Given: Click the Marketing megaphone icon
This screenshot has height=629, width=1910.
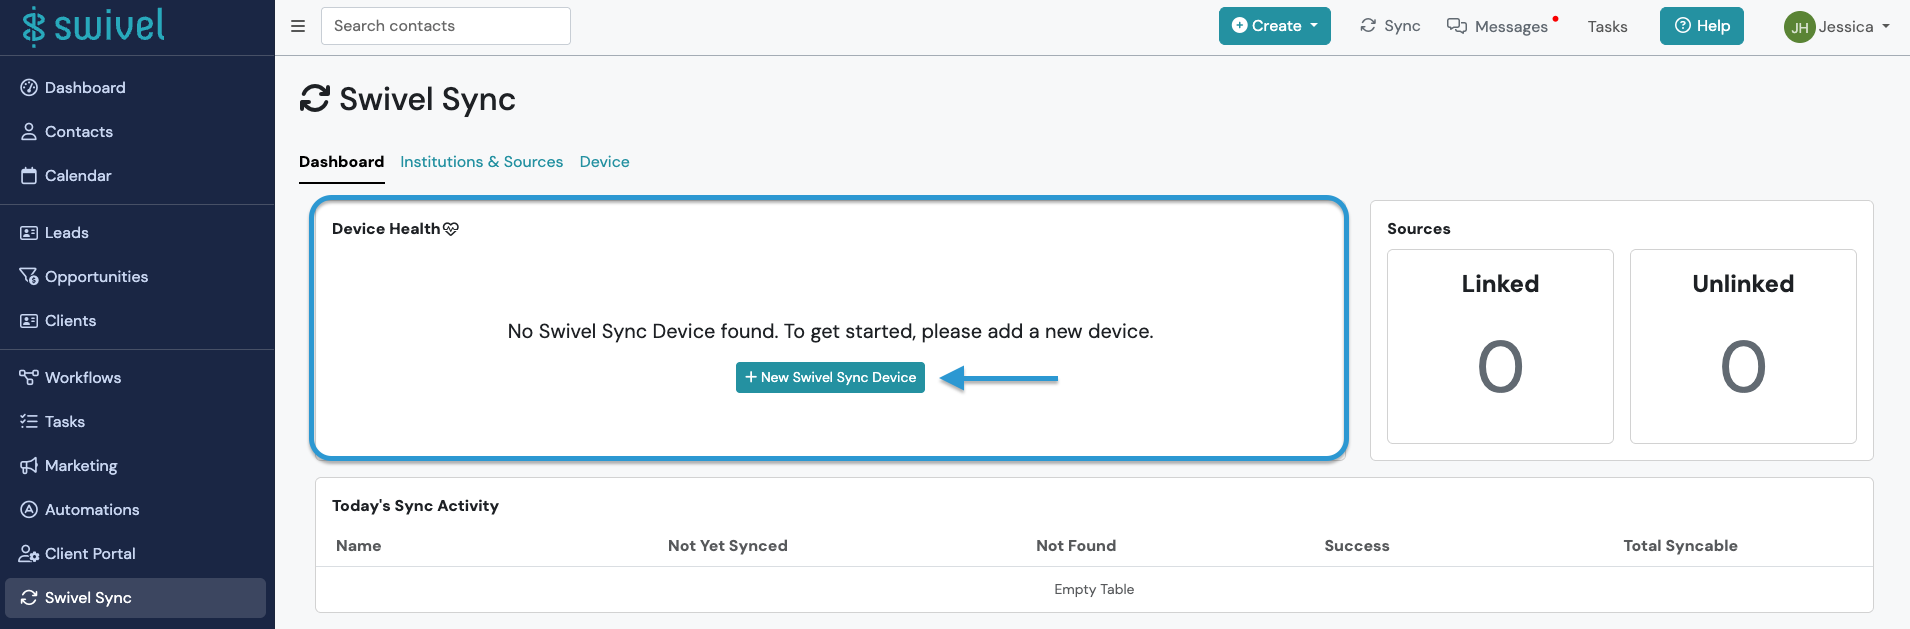Looking at the screenshot, I should click(29, 466).
